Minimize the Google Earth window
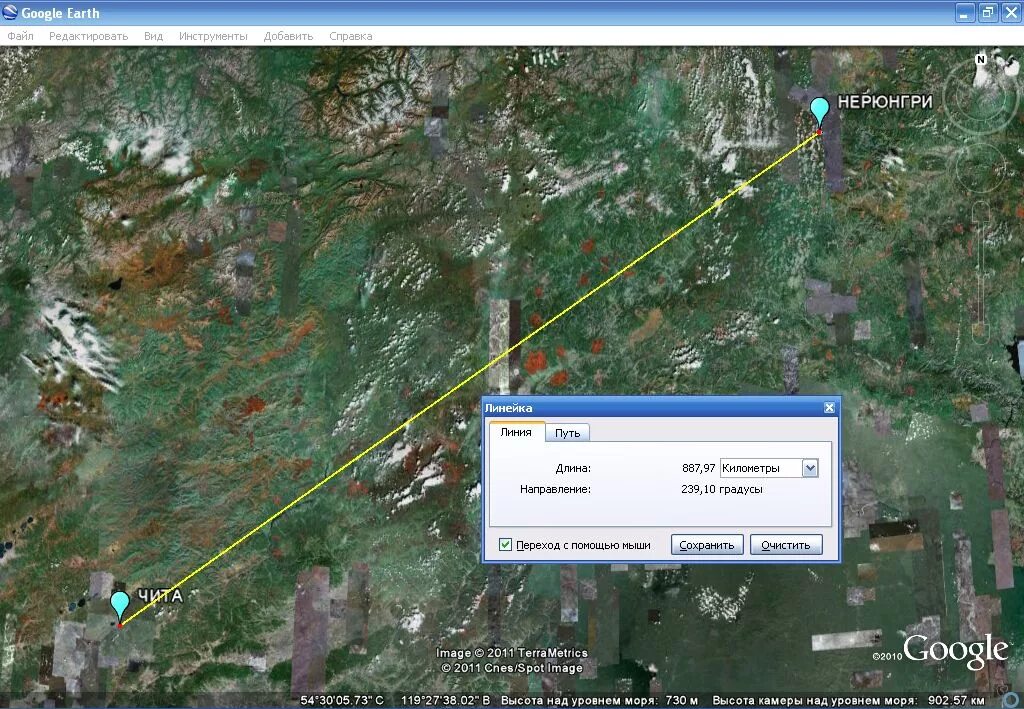The width and height of the screenshot is (1024, 709). [x=965, y=12]
